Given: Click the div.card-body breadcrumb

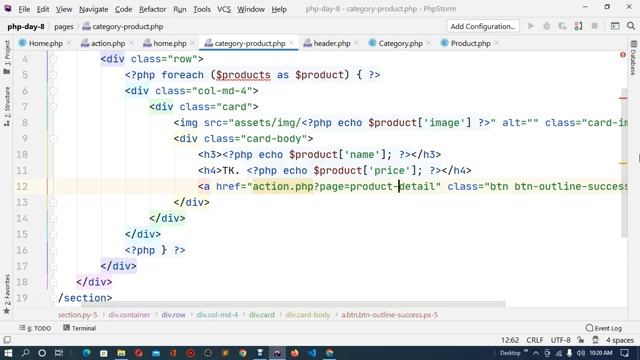Looking at the screenshot, I should pyautogui.click(x=308, y=315).
